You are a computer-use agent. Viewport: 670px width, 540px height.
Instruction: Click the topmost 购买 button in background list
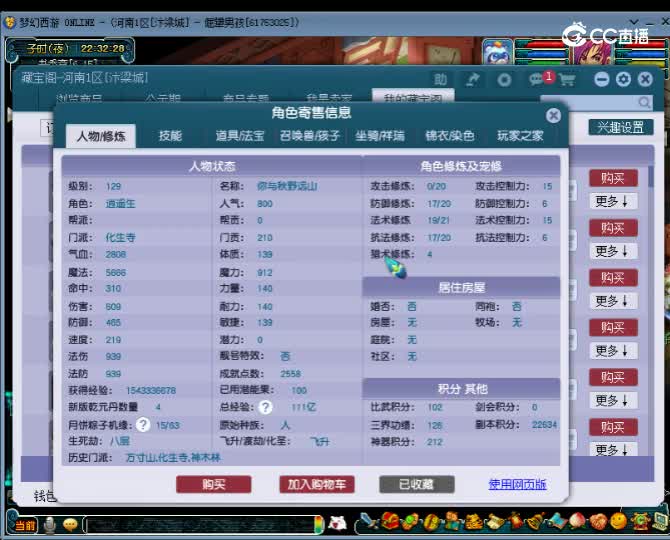coord(613,178)
